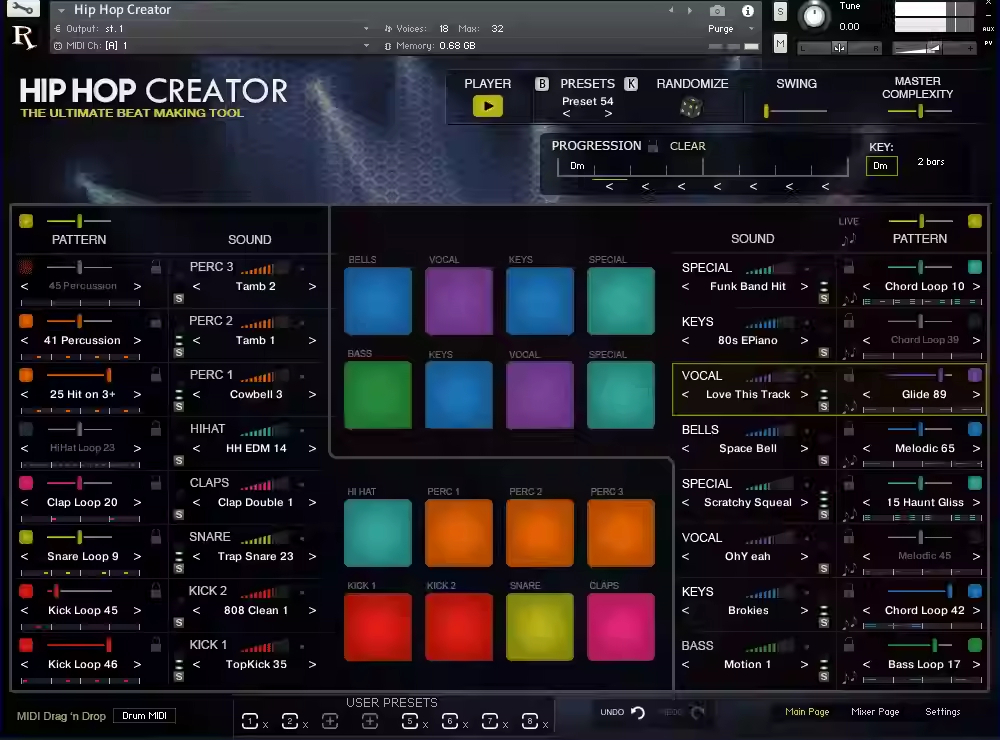The image size is (1000, 740).
Task: Click the 2 bars length label
Action: 930,162
